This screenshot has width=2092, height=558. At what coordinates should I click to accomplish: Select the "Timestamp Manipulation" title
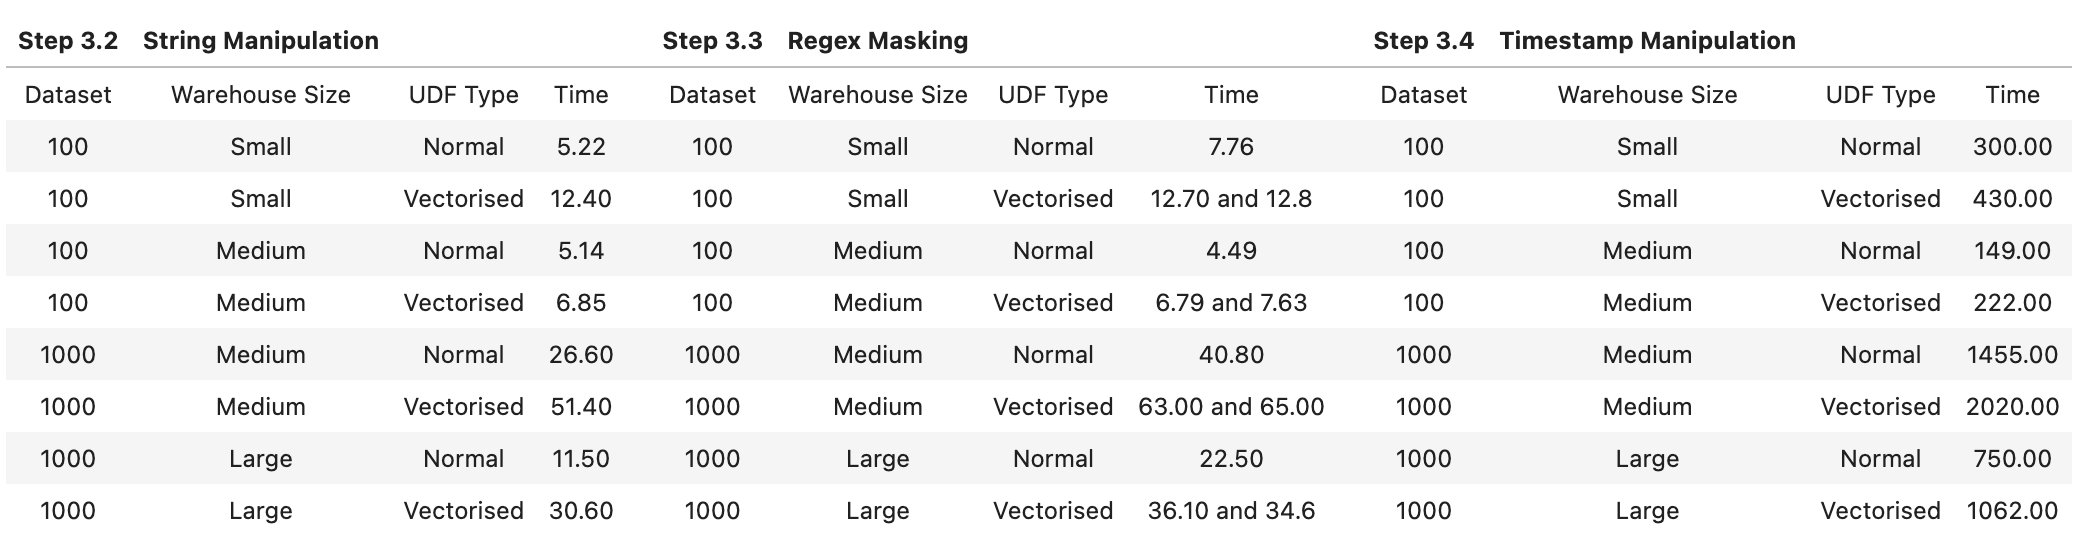[1647, 41]
